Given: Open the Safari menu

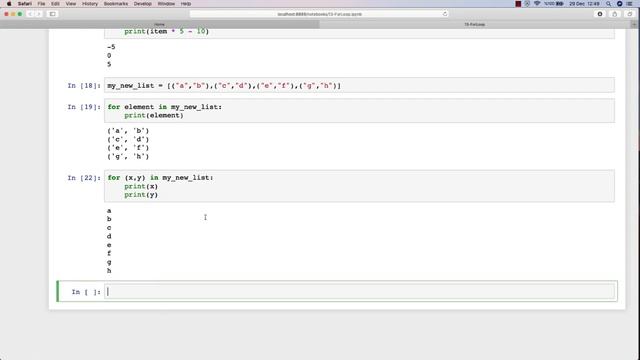Looking at the screenshot, I should click(x=25, y=4).
